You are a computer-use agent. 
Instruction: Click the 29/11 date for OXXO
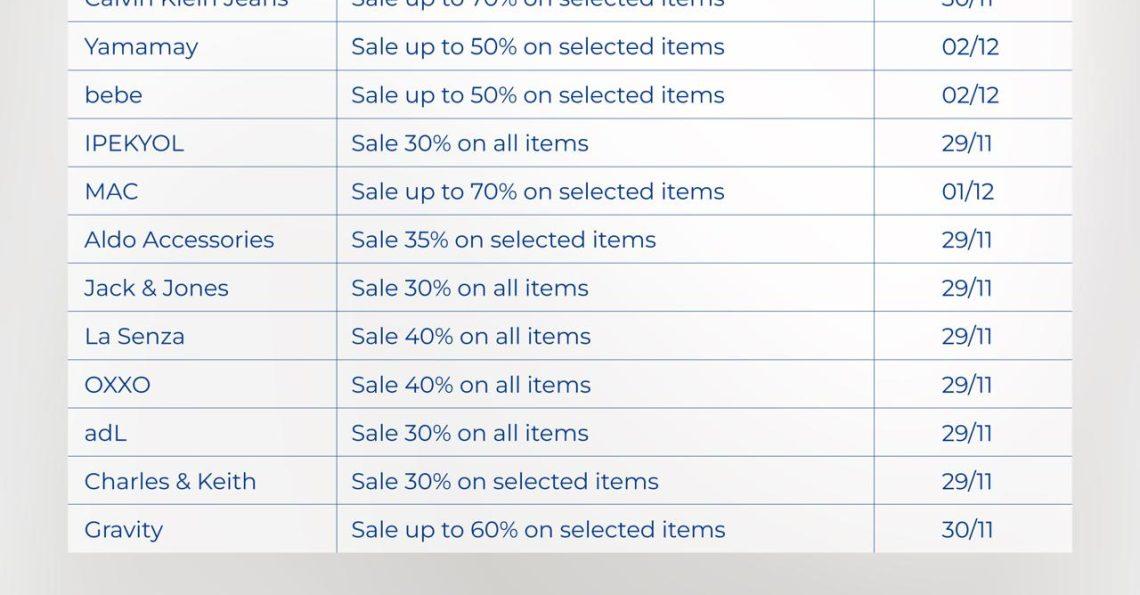click(x=967, y=385)
